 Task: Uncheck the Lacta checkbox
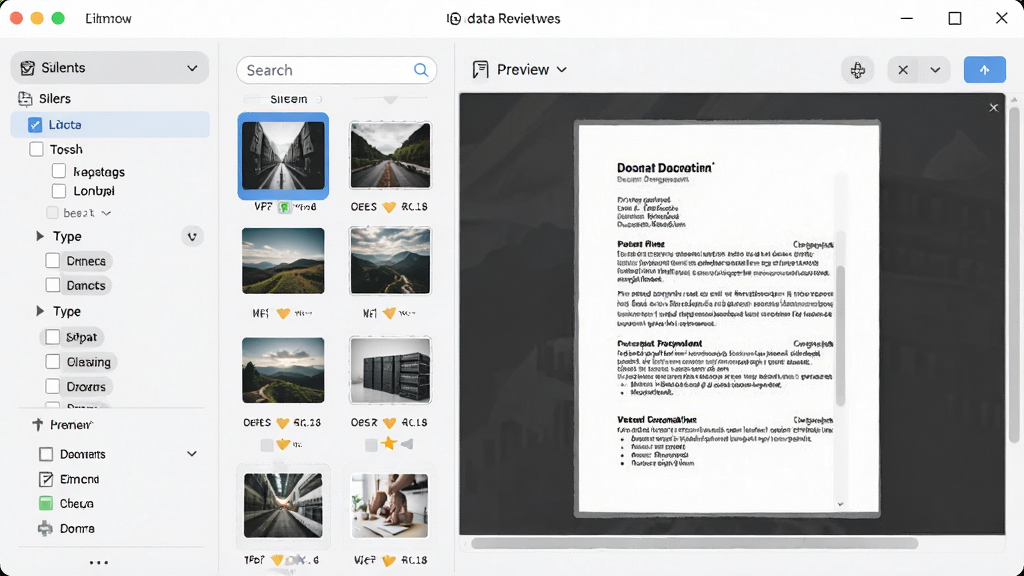(35, 125)
